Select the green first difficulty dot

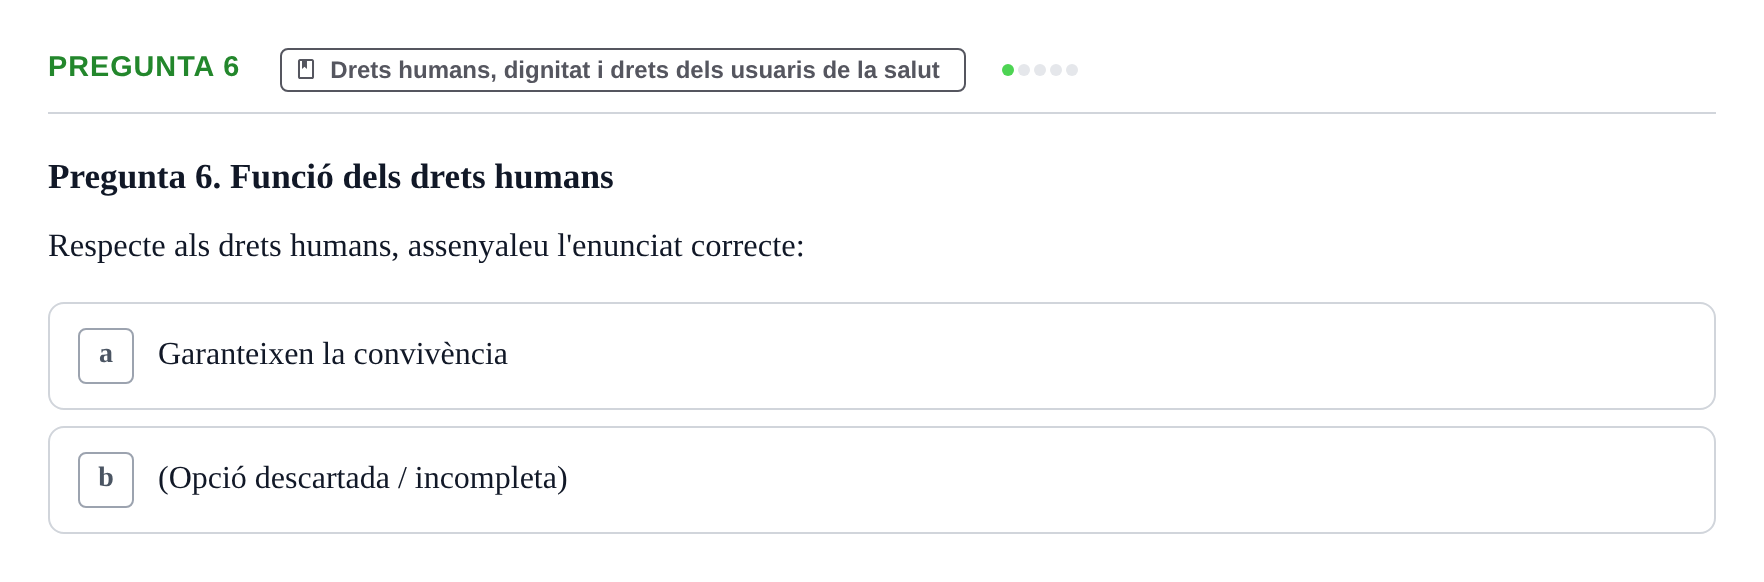point(1008,70)
